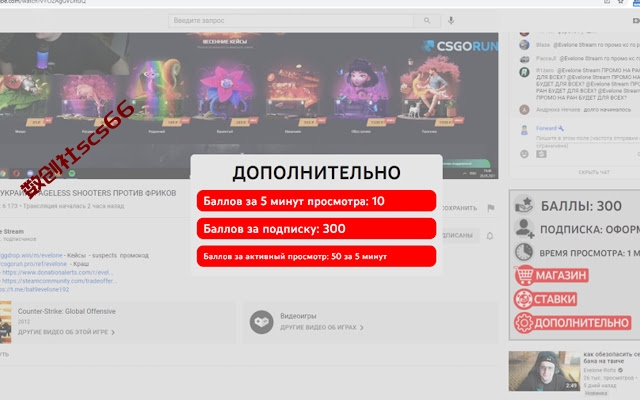Click the 'Баллов за подписку: 300' bar
This screenshot has height=400, width=640.
click(316, 229)
